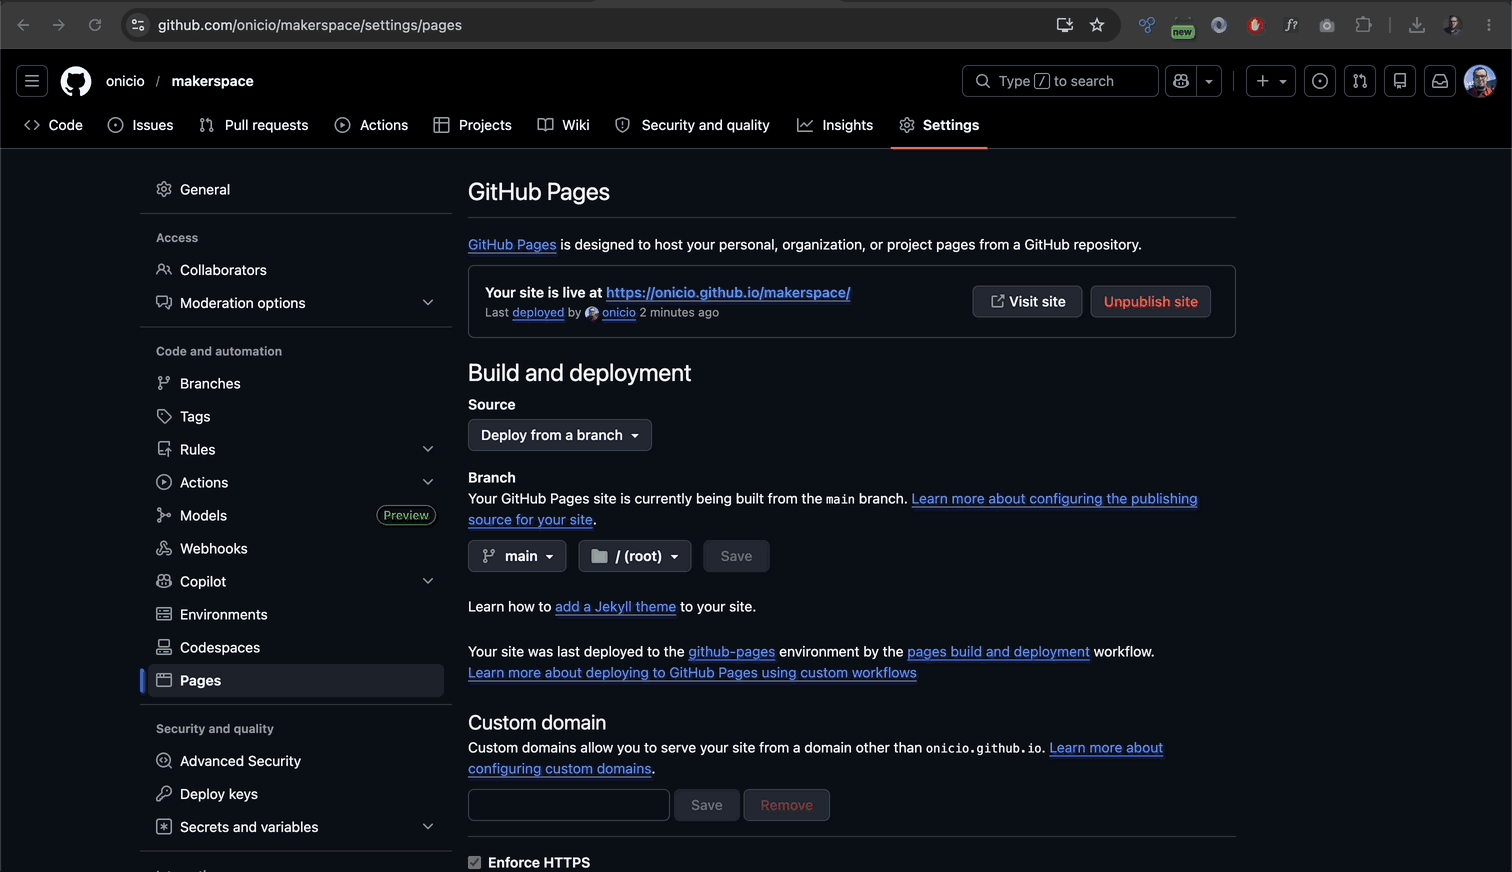1512x872 pixels.
Task: Open the Wiki tab
Action: (563, 125)
